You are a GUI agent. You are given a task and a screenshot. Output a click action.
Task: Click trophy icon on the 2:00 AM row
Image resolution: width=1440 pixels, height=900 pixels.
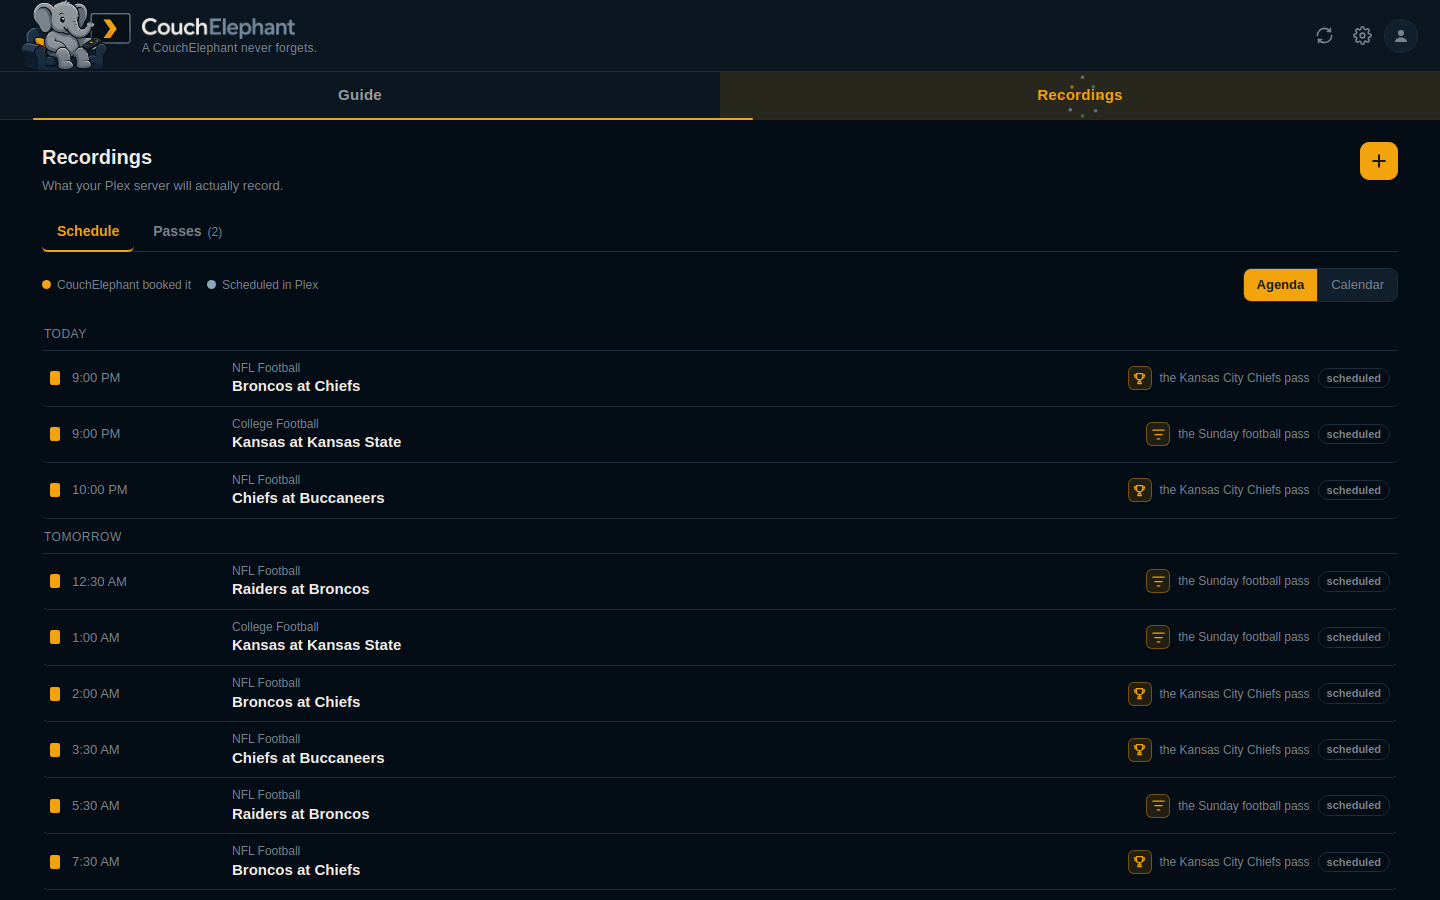(x=1140, y=693)
